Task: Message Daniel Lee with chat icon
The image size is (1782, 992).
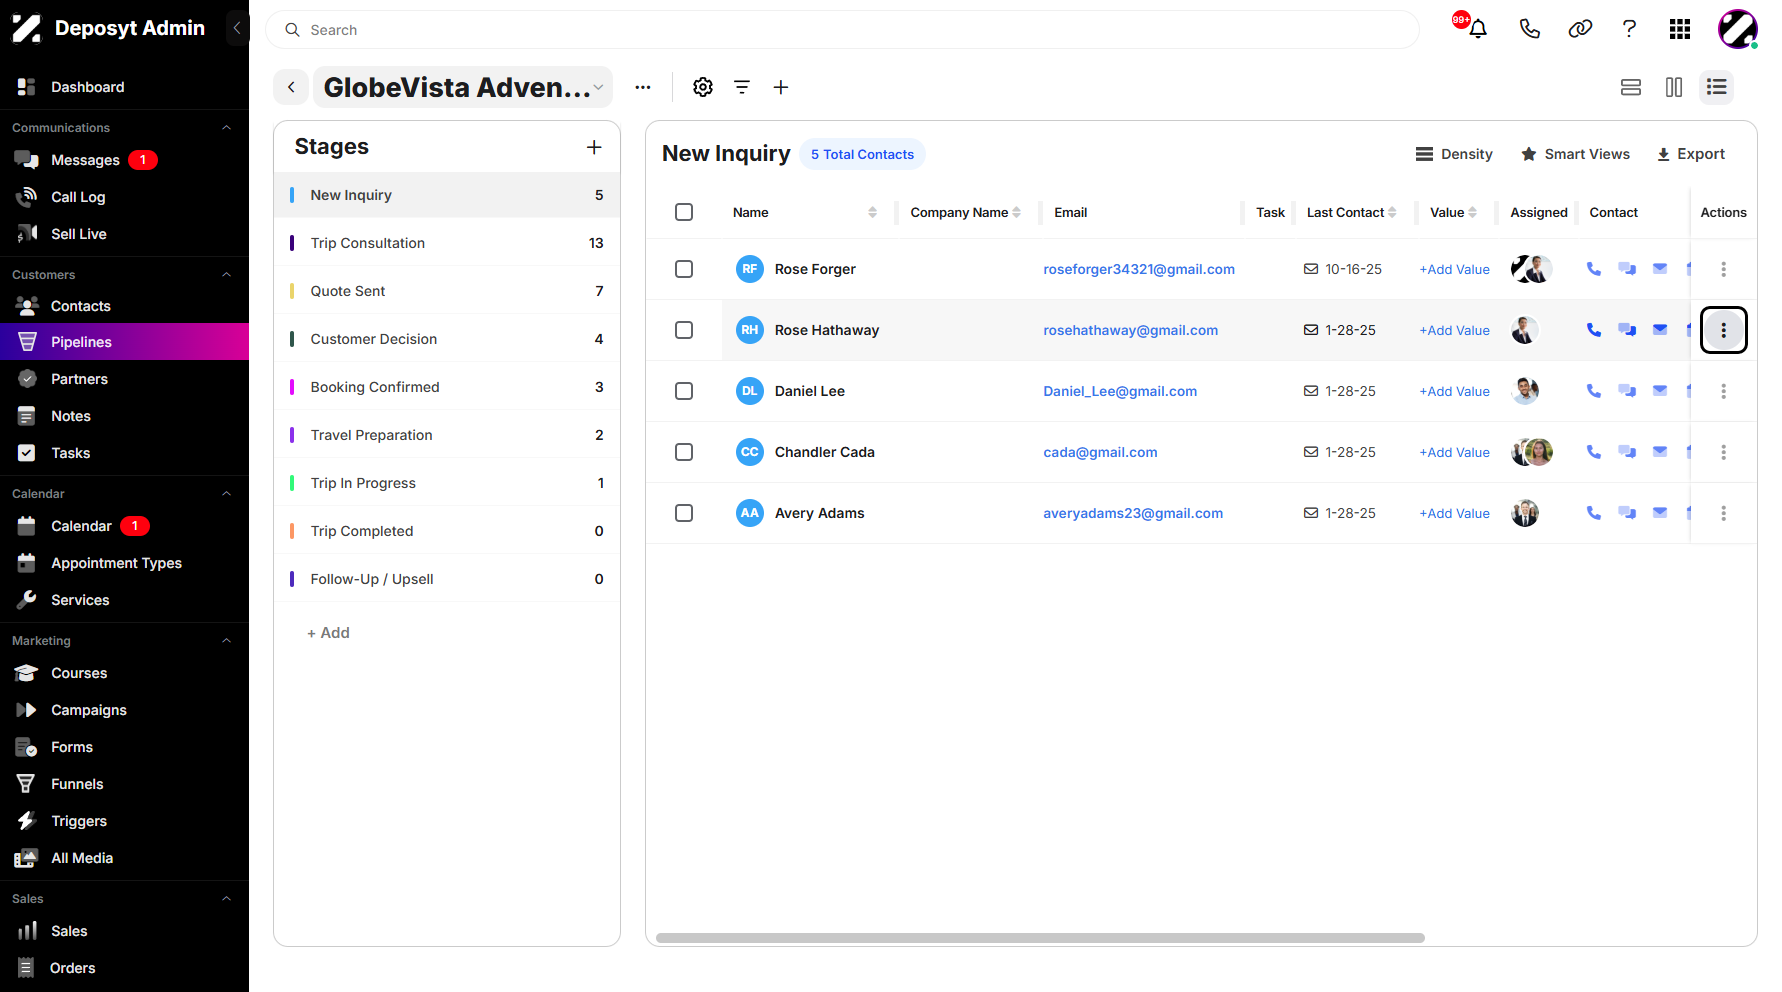Action: 1627,391
